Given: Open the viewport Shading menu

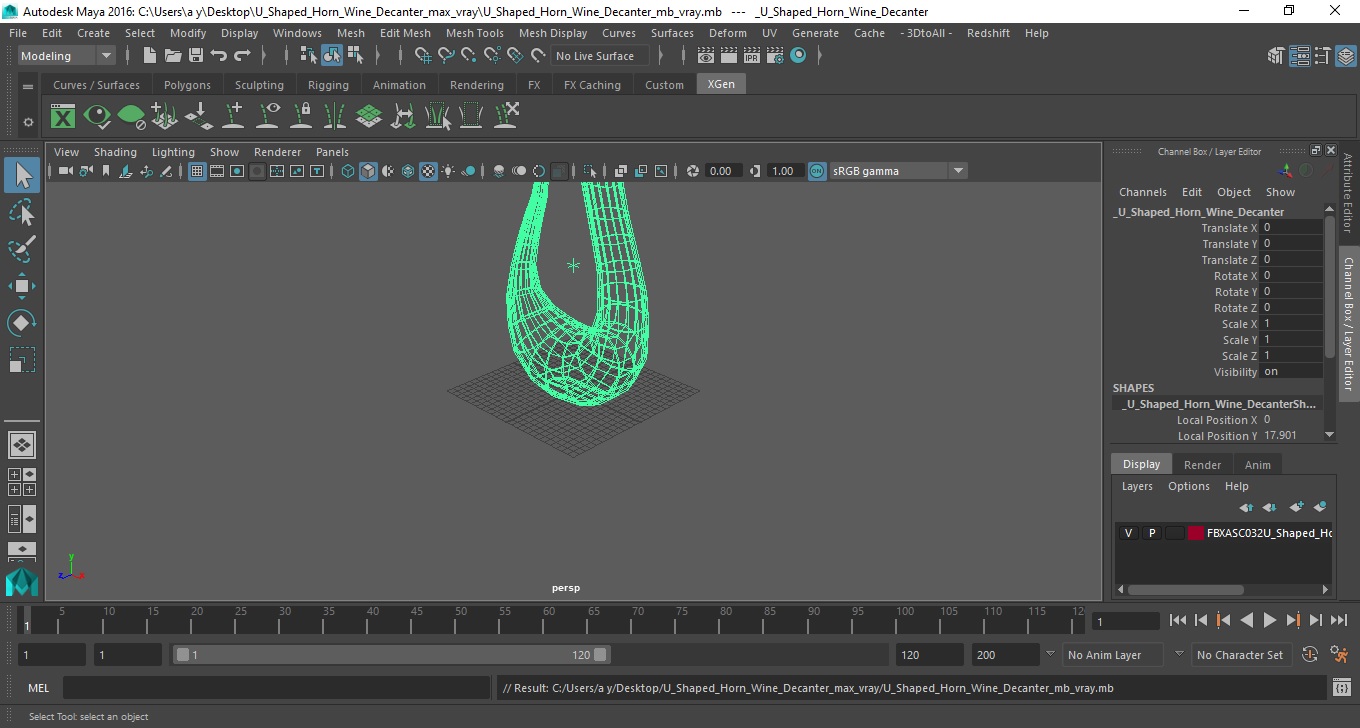Looking at the screenshot, I should pos(115,152).
